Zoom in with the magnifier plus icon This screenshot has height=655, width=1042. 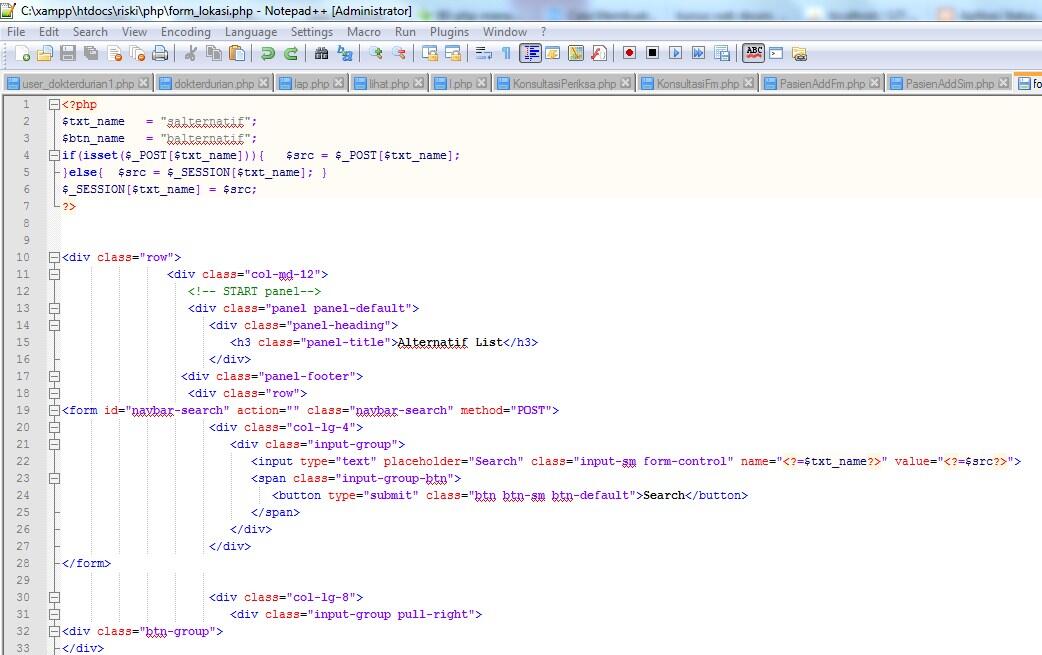[375, 54]
